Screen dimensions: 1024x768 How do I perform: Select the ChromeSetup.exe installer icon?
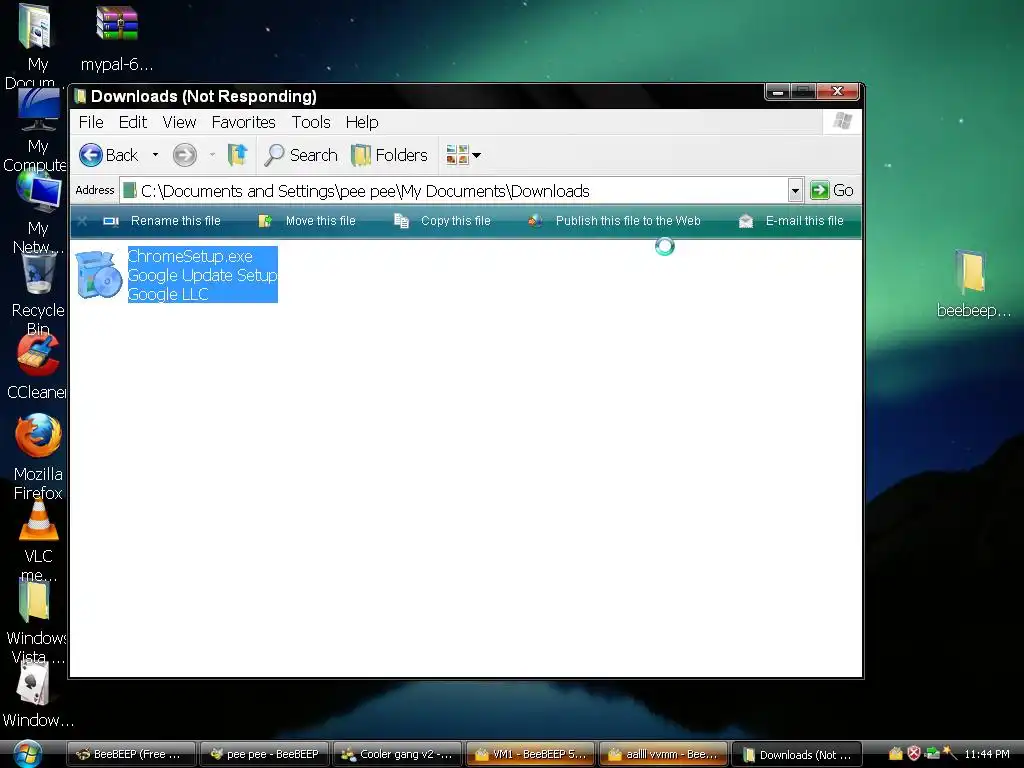pos(99,275)
